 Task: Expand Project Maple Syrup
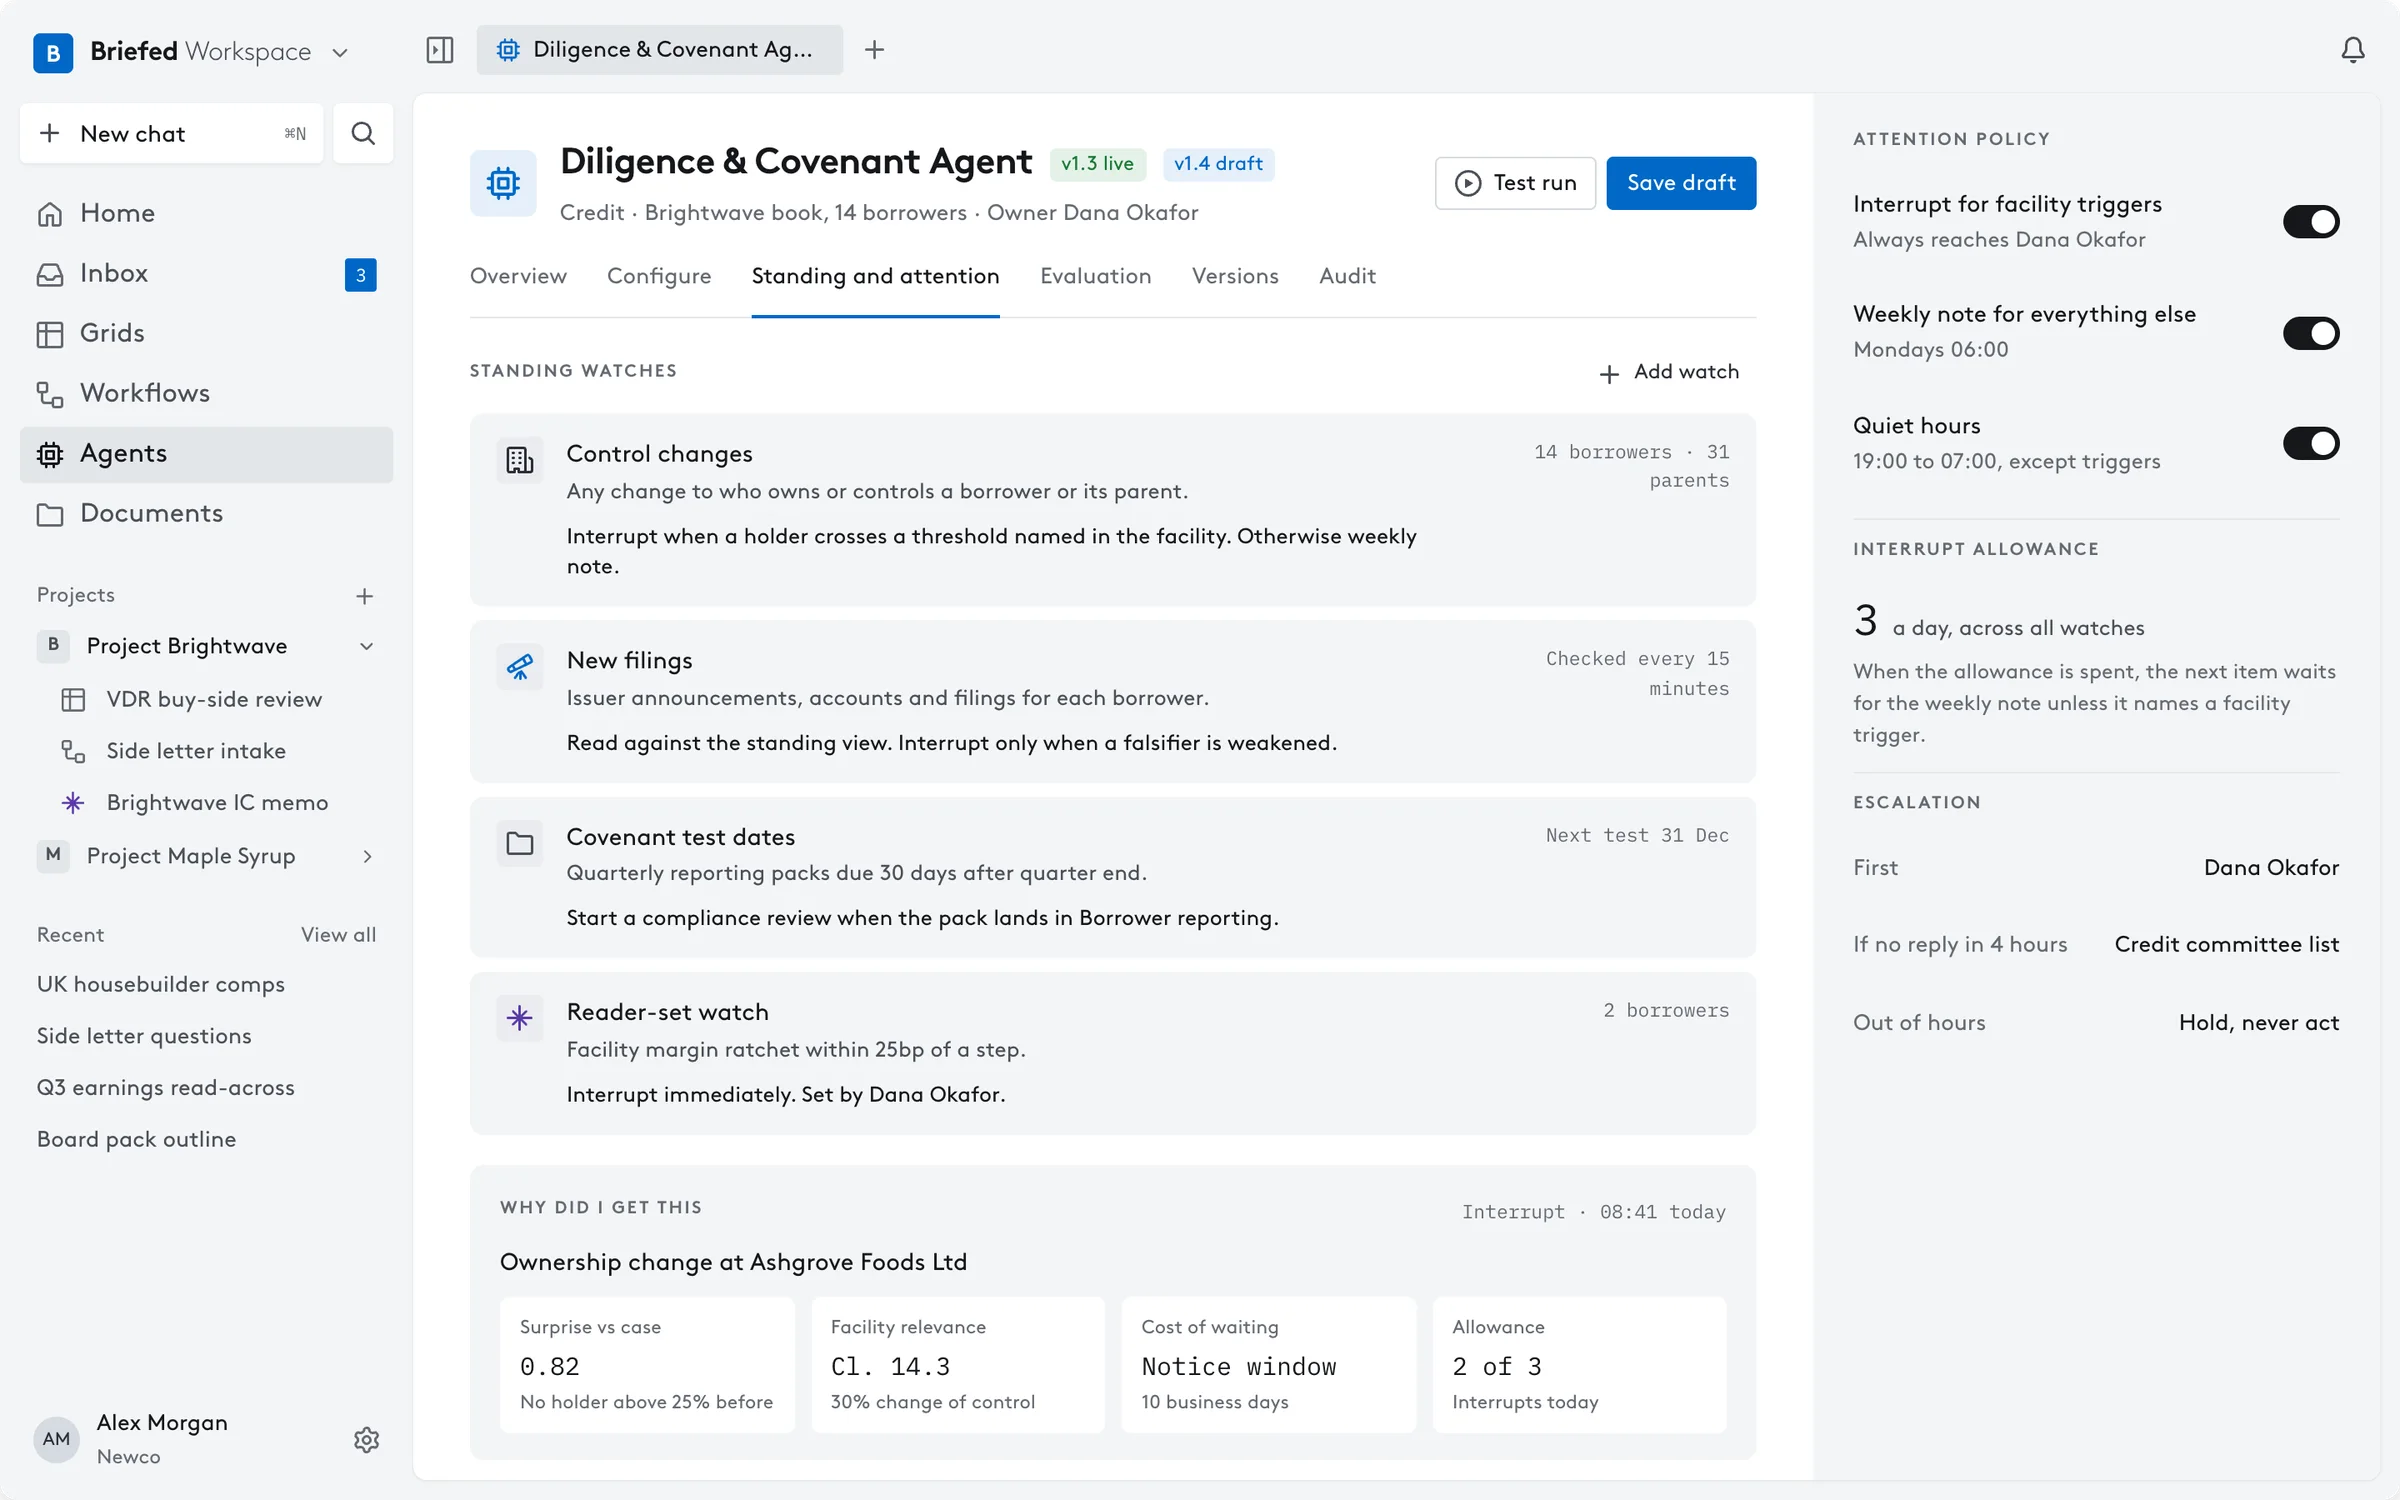pyautogui.click(x=367, y=856)
